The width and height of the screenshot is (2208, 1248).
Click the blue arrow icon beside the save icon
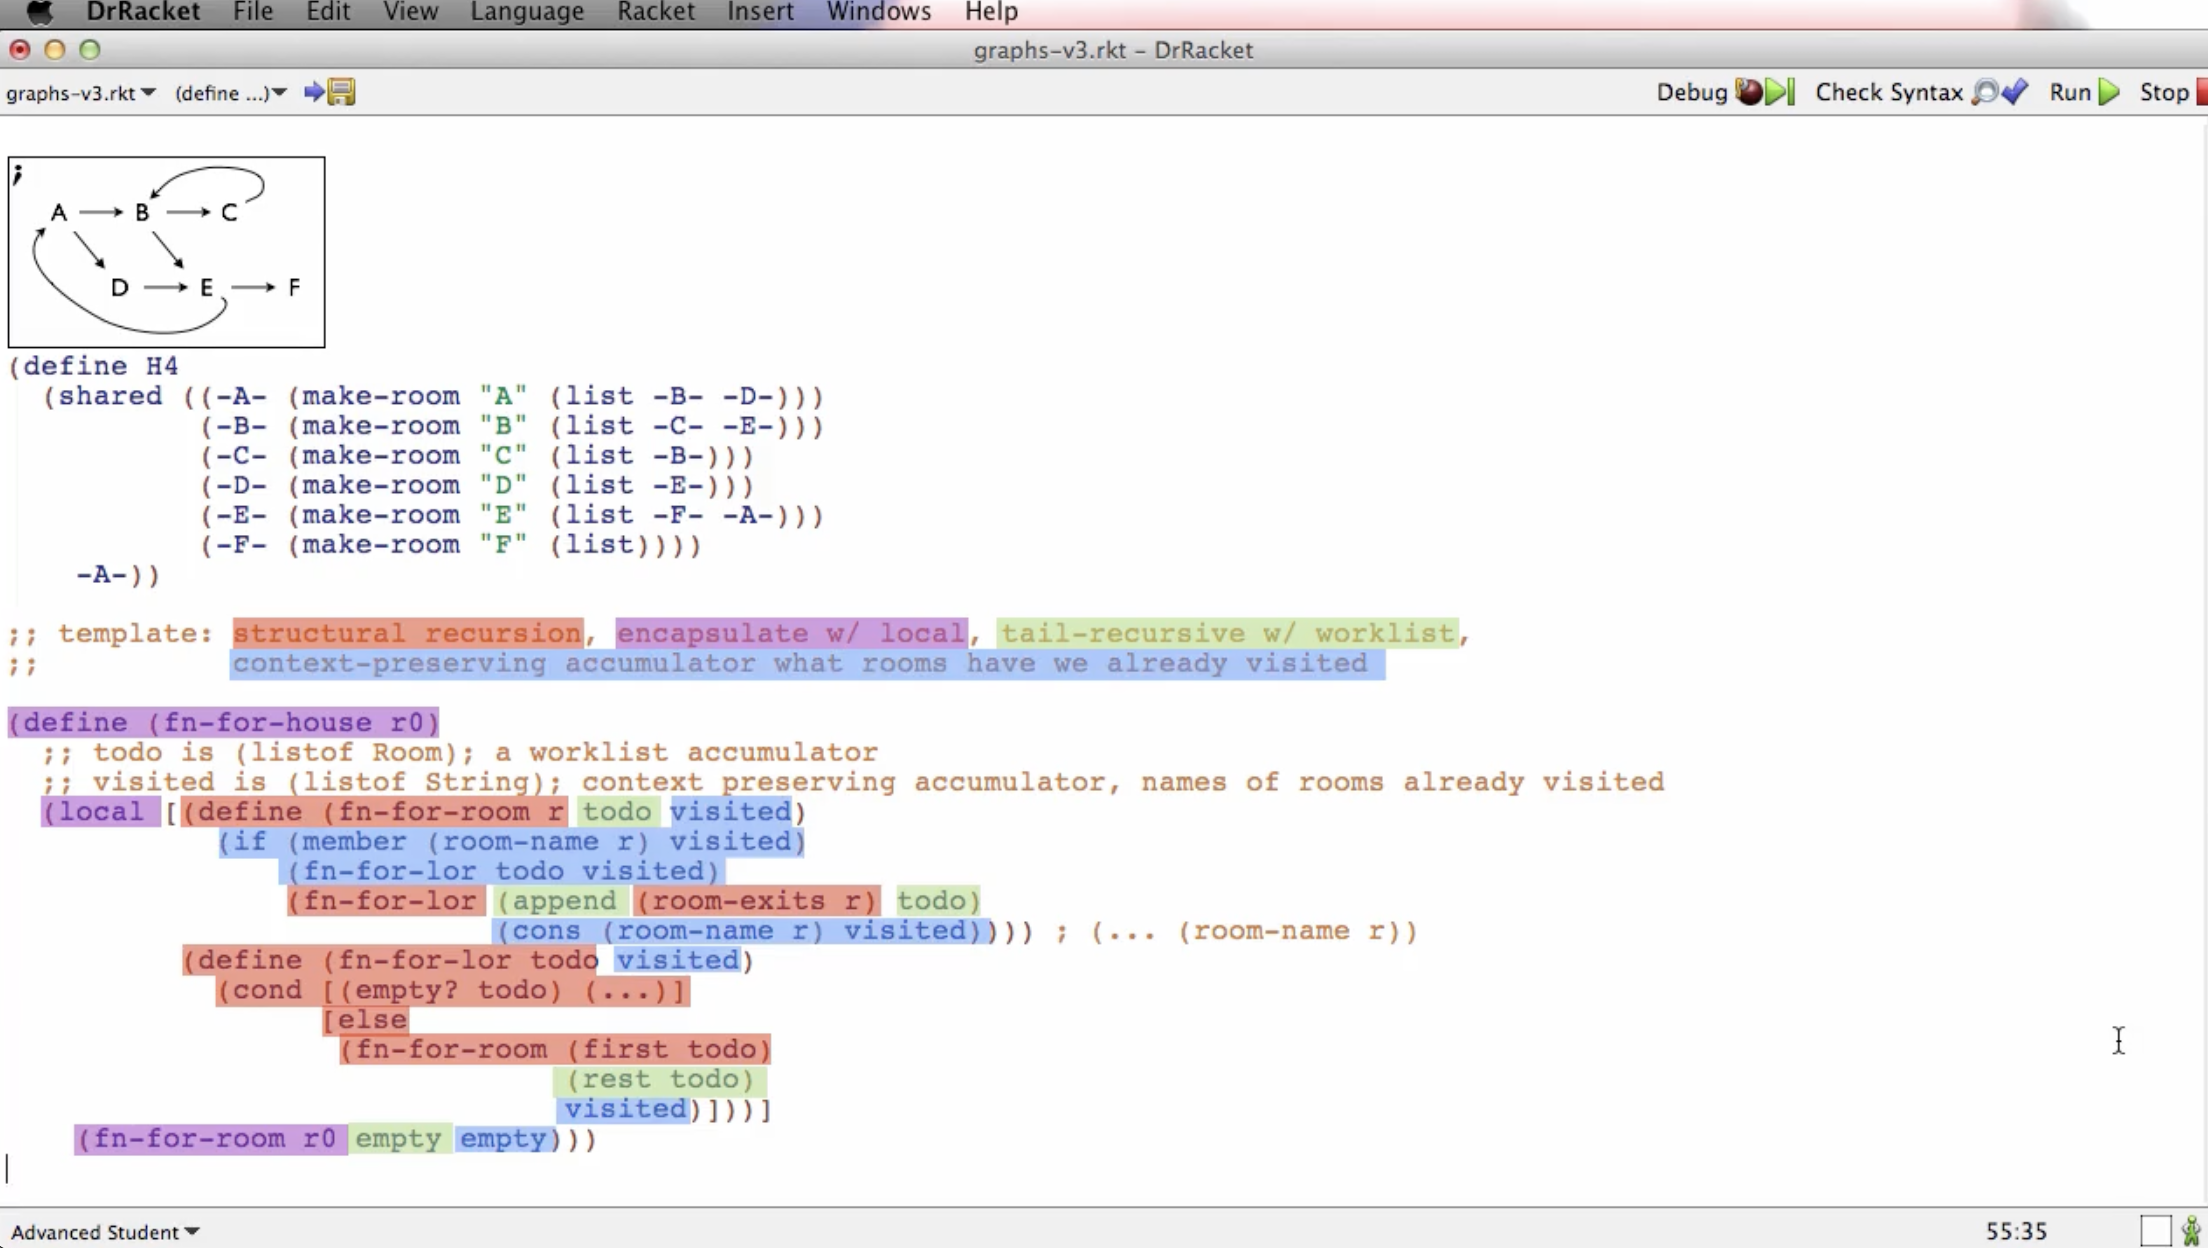[x=313, y=92]
